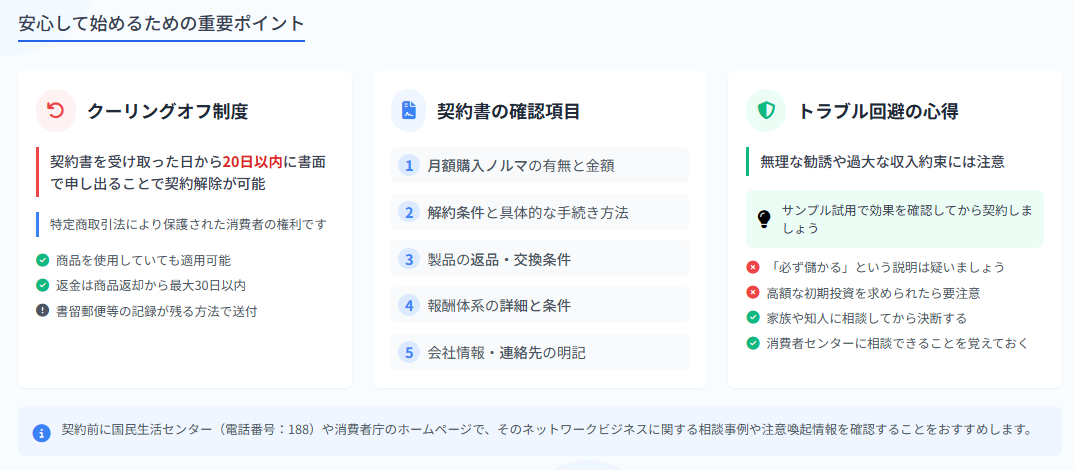Click the green shield icon

pyautogui.click(x=766, y=110)
